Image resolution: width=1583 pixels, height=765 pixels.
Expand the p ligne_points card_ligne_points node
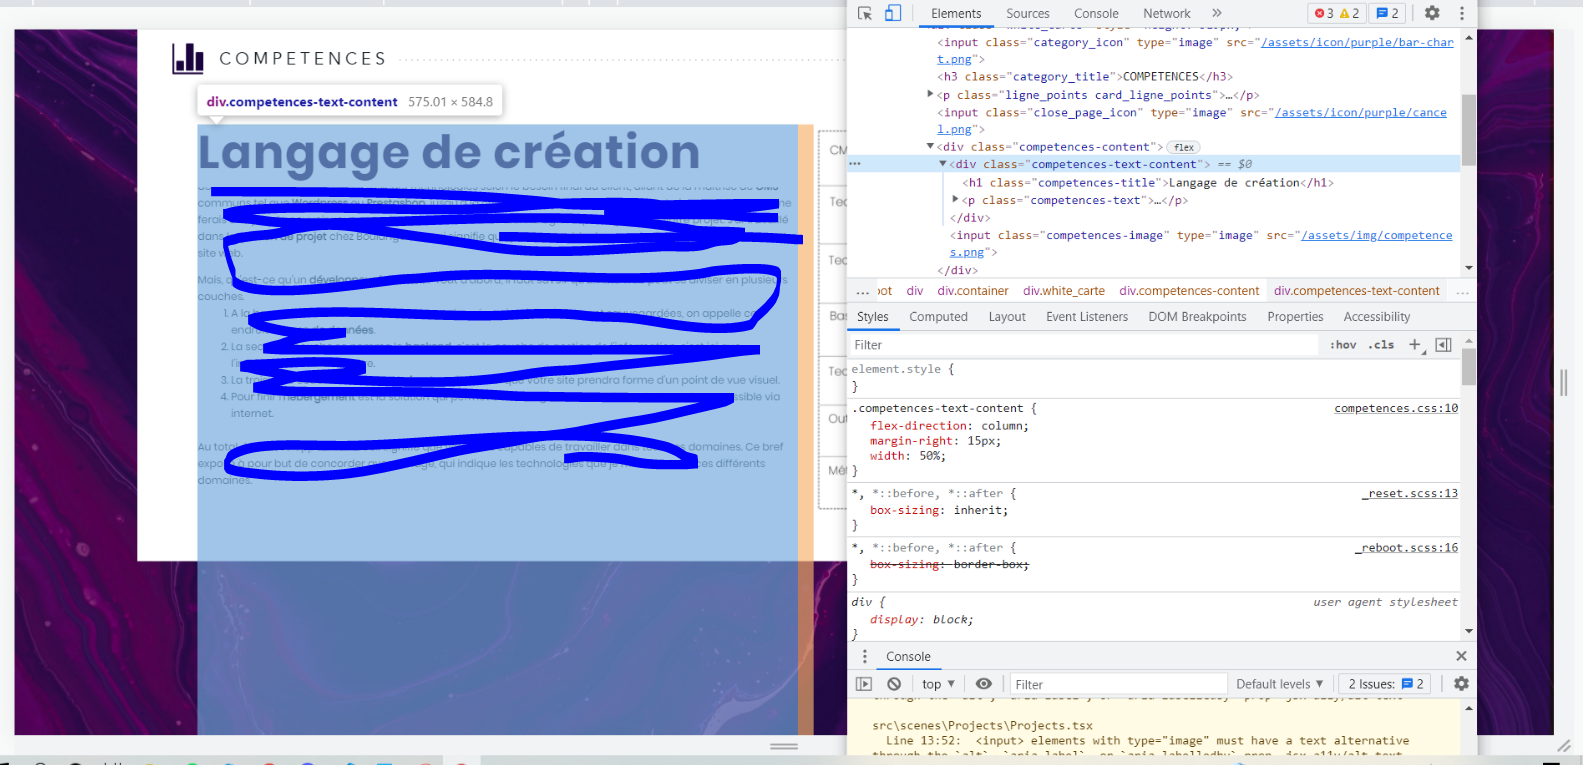(x=930, y=94)
